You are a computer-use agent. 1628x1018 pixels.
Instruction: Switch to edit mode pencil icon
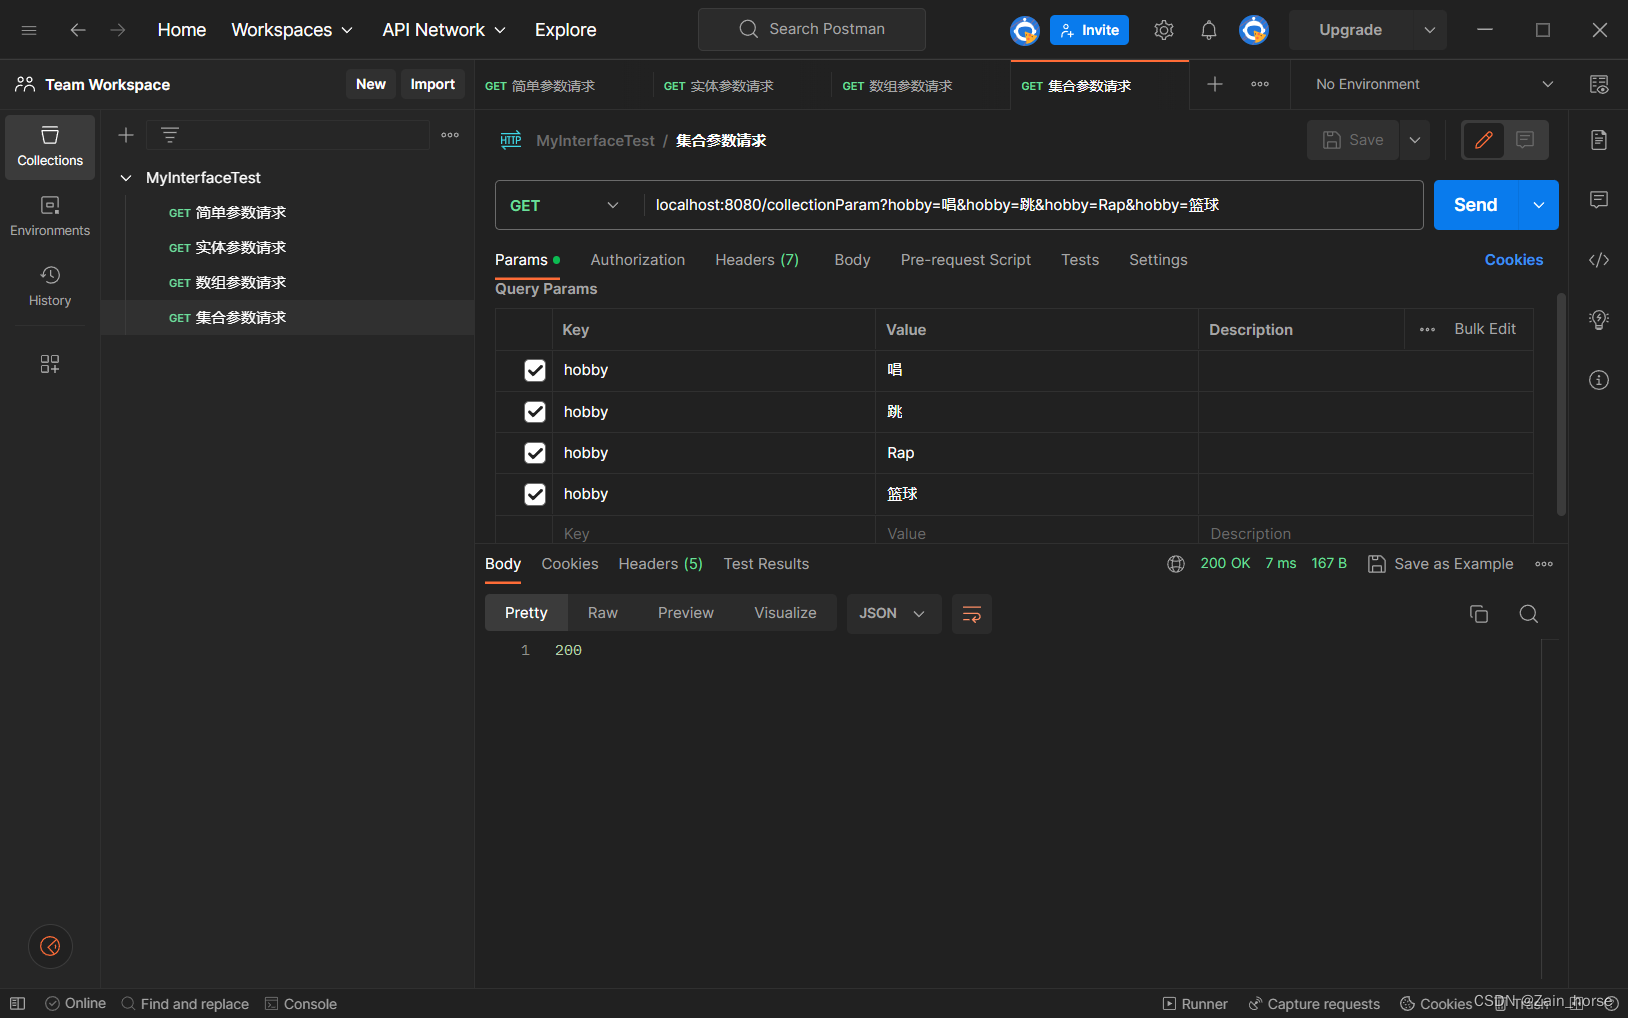pos(1484,140)
